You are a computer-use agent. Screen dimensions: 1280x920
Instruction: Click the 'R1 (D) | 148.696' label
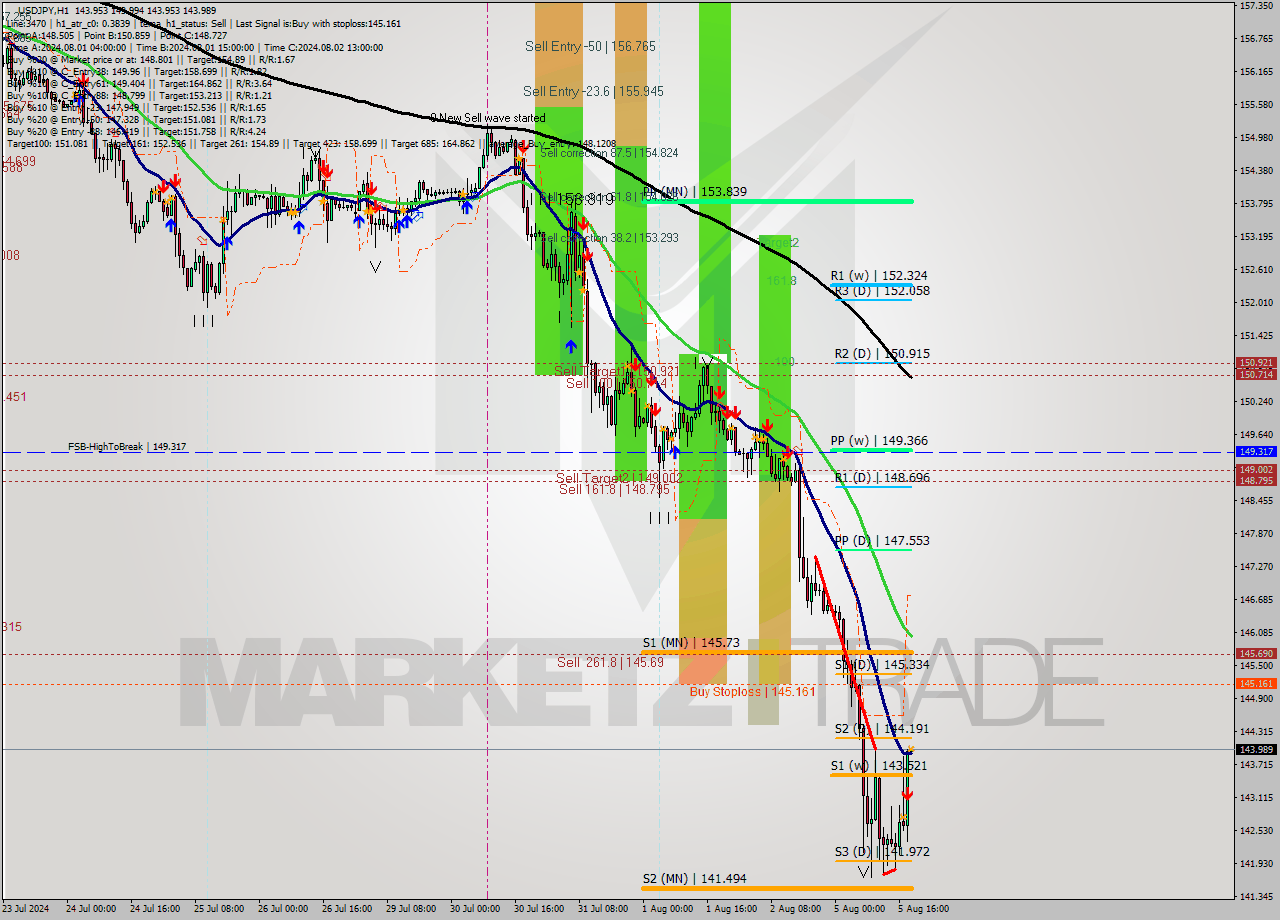882,478
